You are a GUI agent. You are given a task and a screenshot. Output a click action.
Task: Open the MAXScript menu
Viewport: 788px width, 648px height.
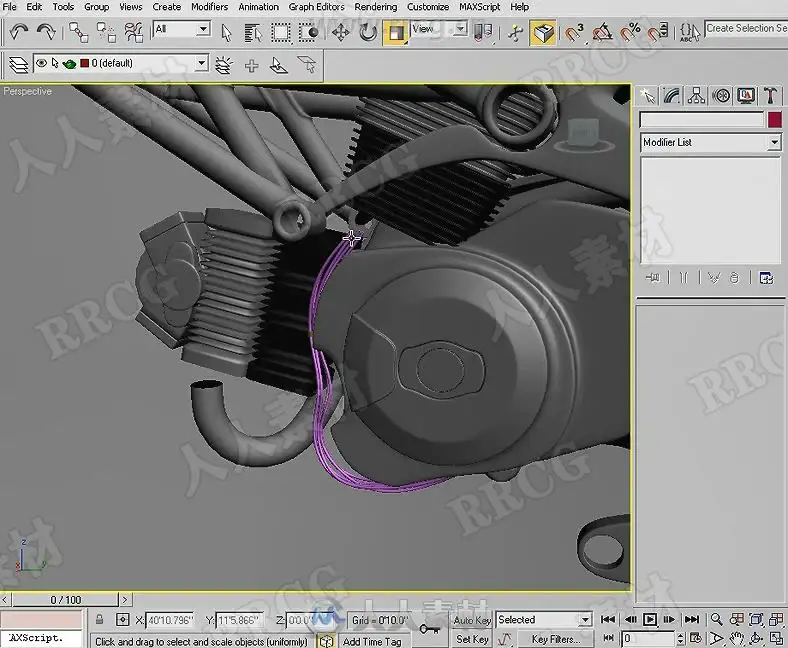[479, 7]
